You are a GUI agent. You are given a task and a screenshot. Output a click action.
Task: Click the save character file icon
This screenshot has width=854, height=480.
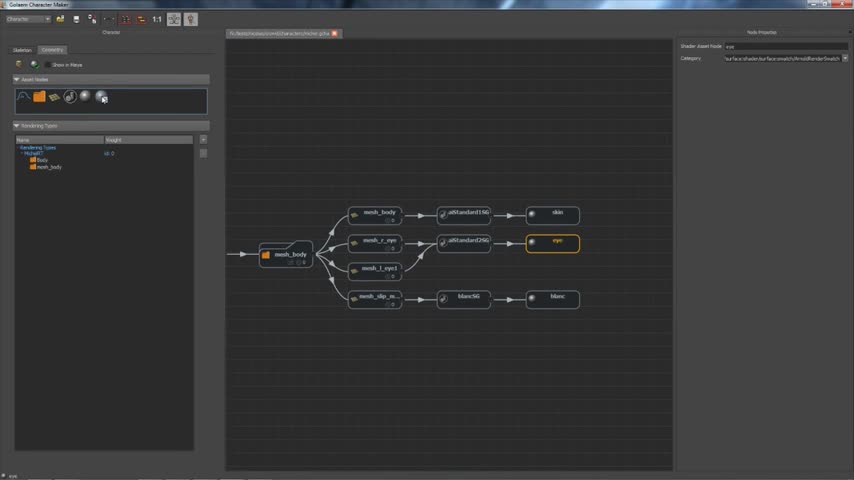coord(76,19)
